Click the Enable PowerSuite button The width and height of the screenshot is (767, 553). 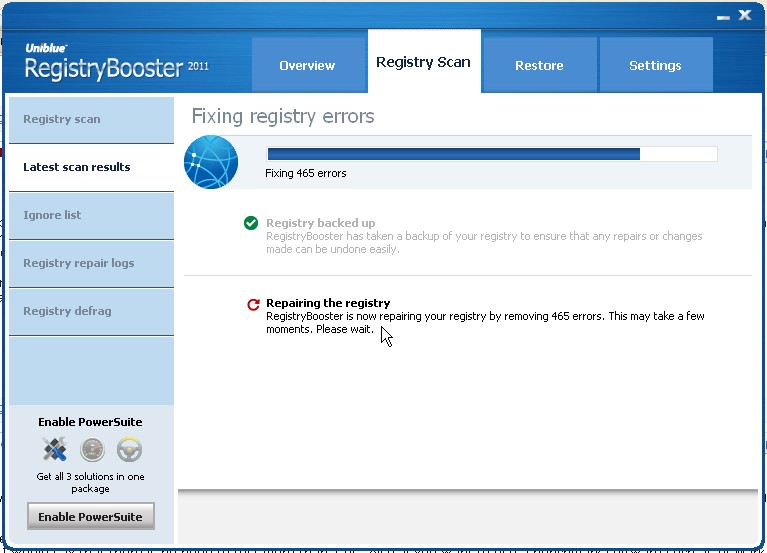click(91, 516)
